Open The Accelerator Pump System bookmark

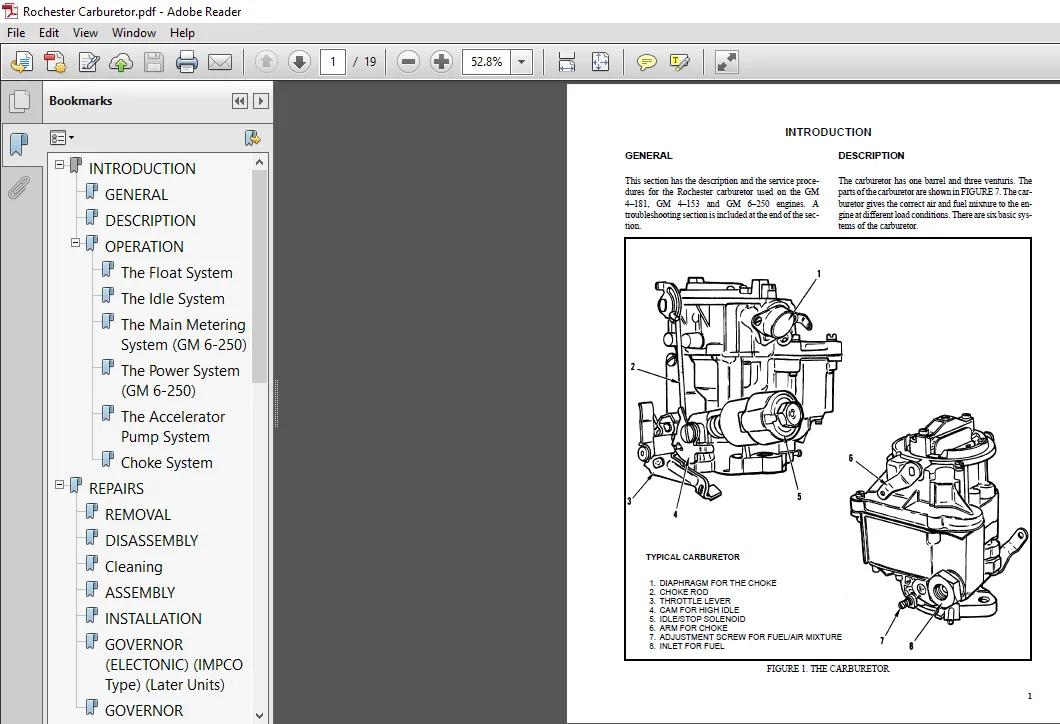[x=173, y=427]
